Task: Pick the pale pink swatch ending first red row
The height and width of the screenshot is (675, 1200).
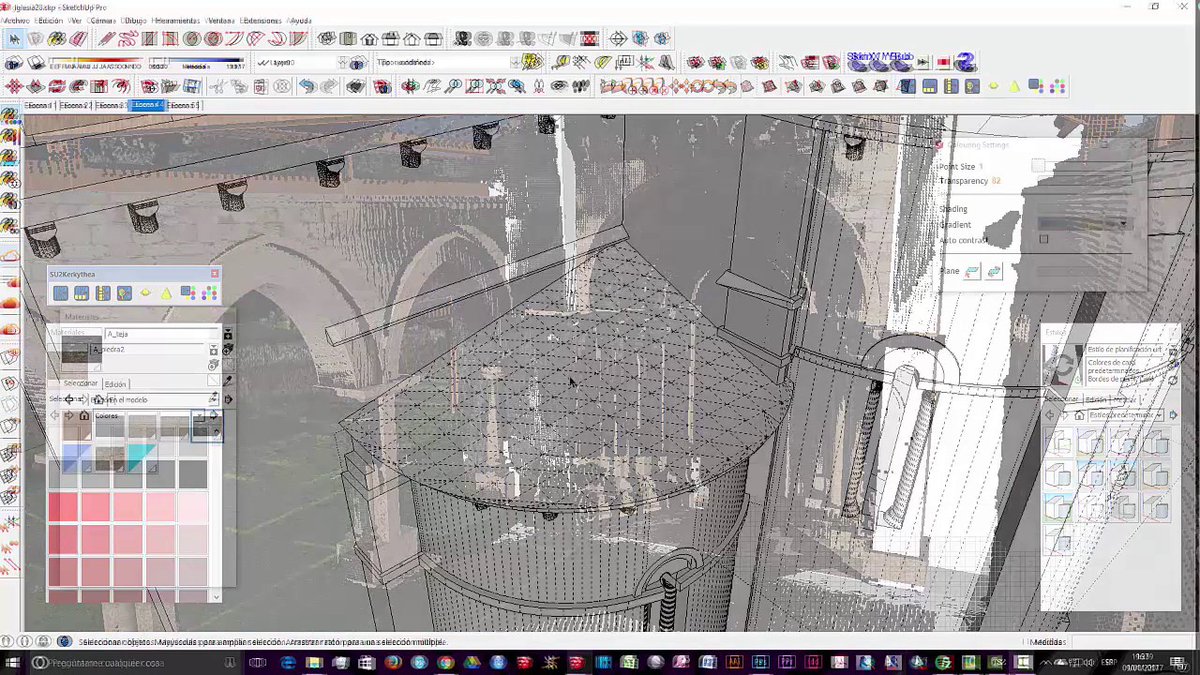Action: click(191, 507)
